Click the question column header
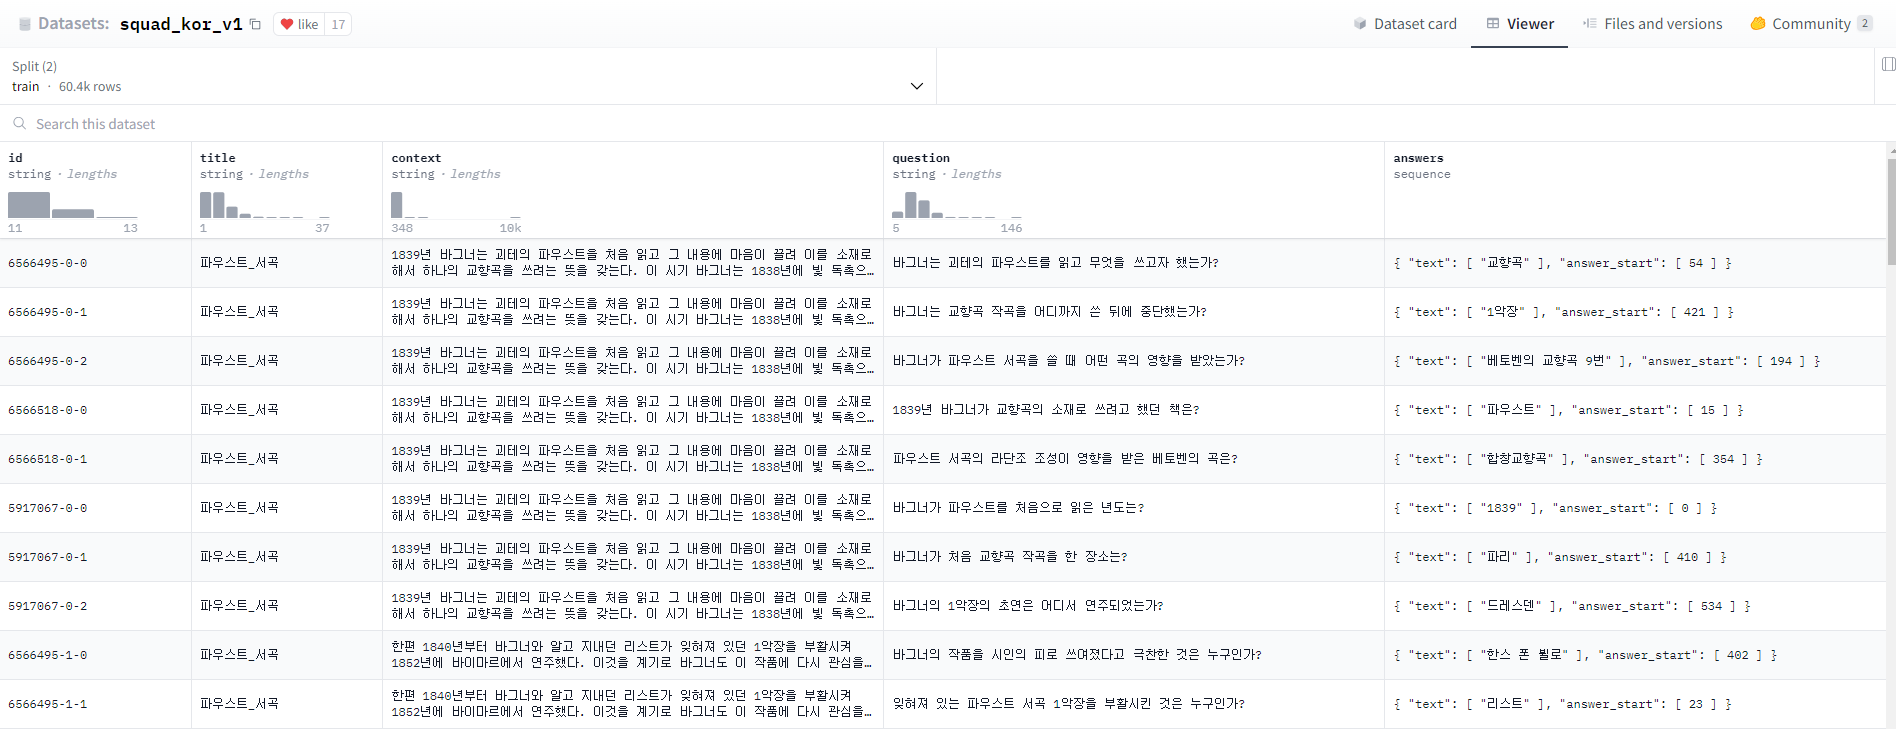 pyautogui.click(x=921, y=158)
